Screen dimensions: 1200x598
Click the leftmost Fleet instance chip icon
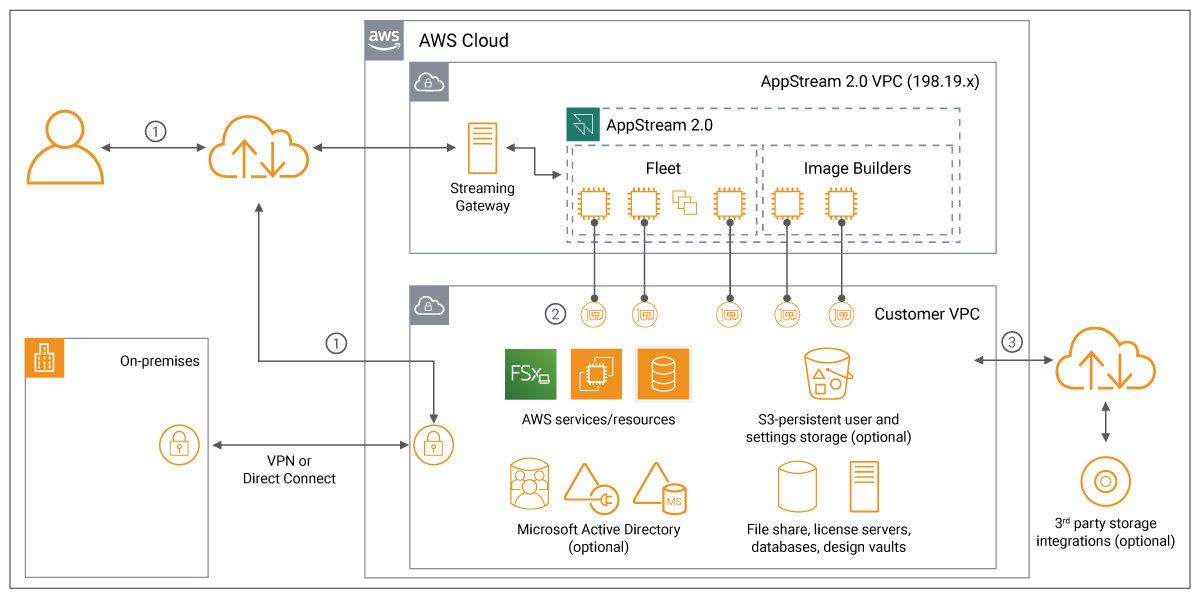tap(593, 203)
